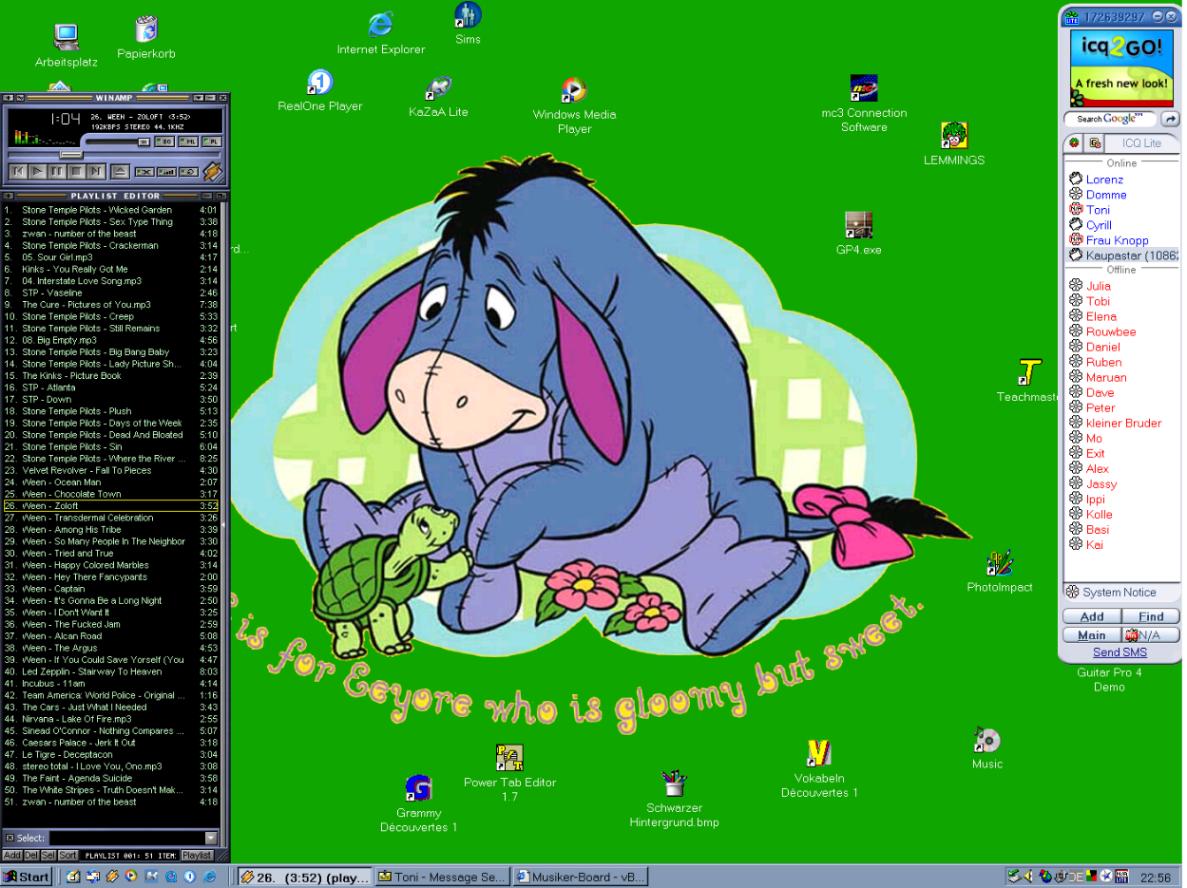
Task: Click the icq2GO banner ad
Action: point(1120,67)
